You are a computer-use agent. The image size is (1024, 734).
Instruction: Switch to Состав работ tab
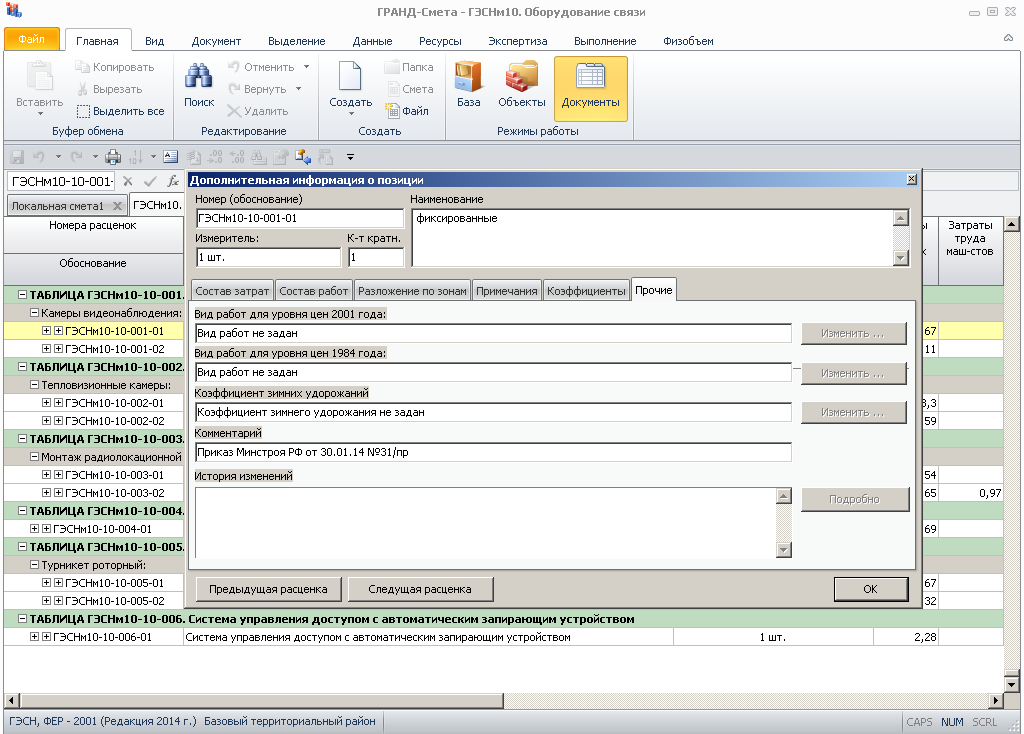314,291
